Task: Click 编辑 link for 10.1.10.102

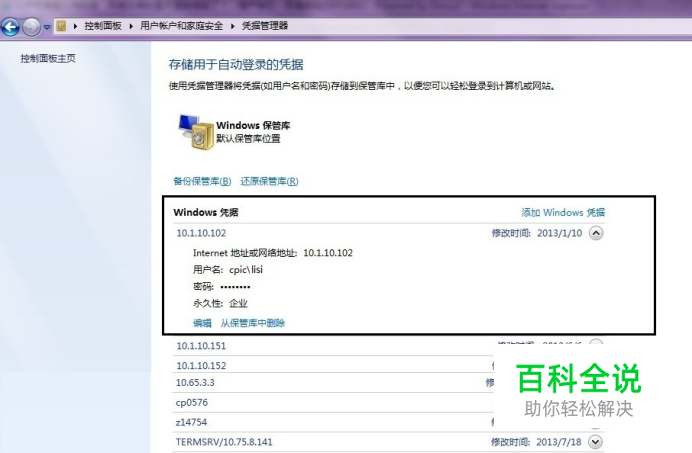Action: (203, 323)
